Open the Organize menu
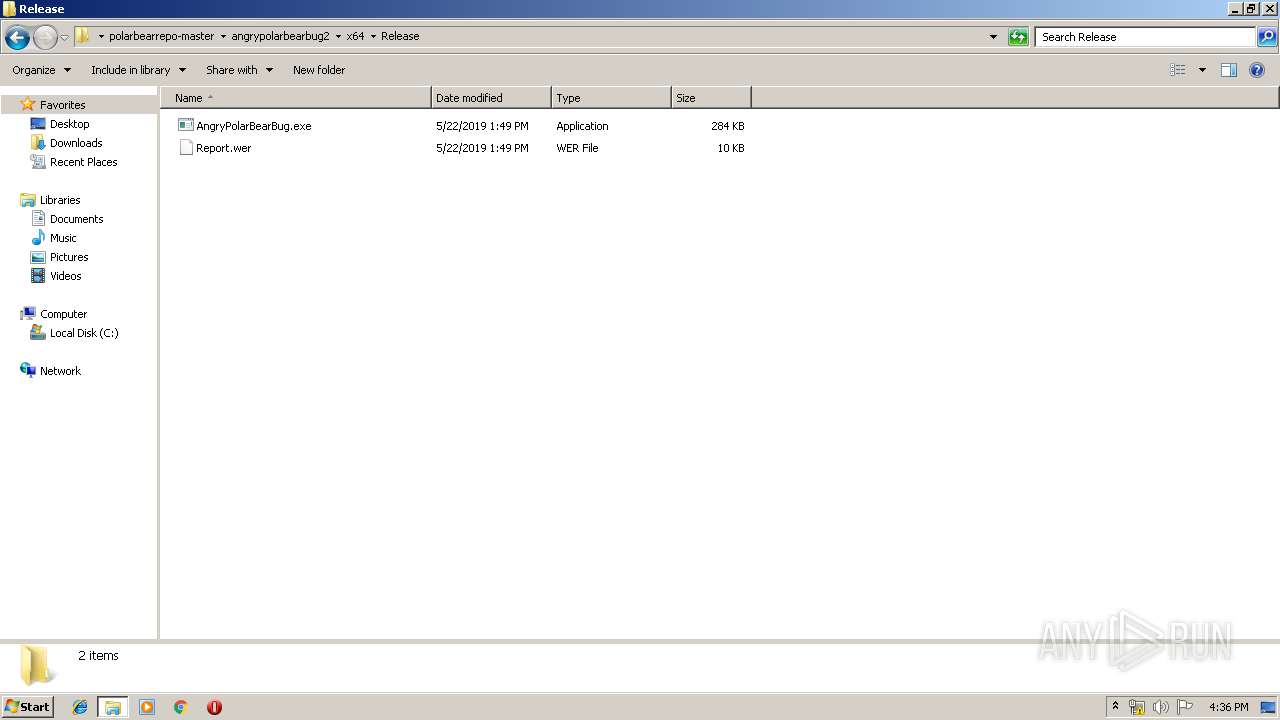This screenshot has width=1280, height=720. point(41,70)
